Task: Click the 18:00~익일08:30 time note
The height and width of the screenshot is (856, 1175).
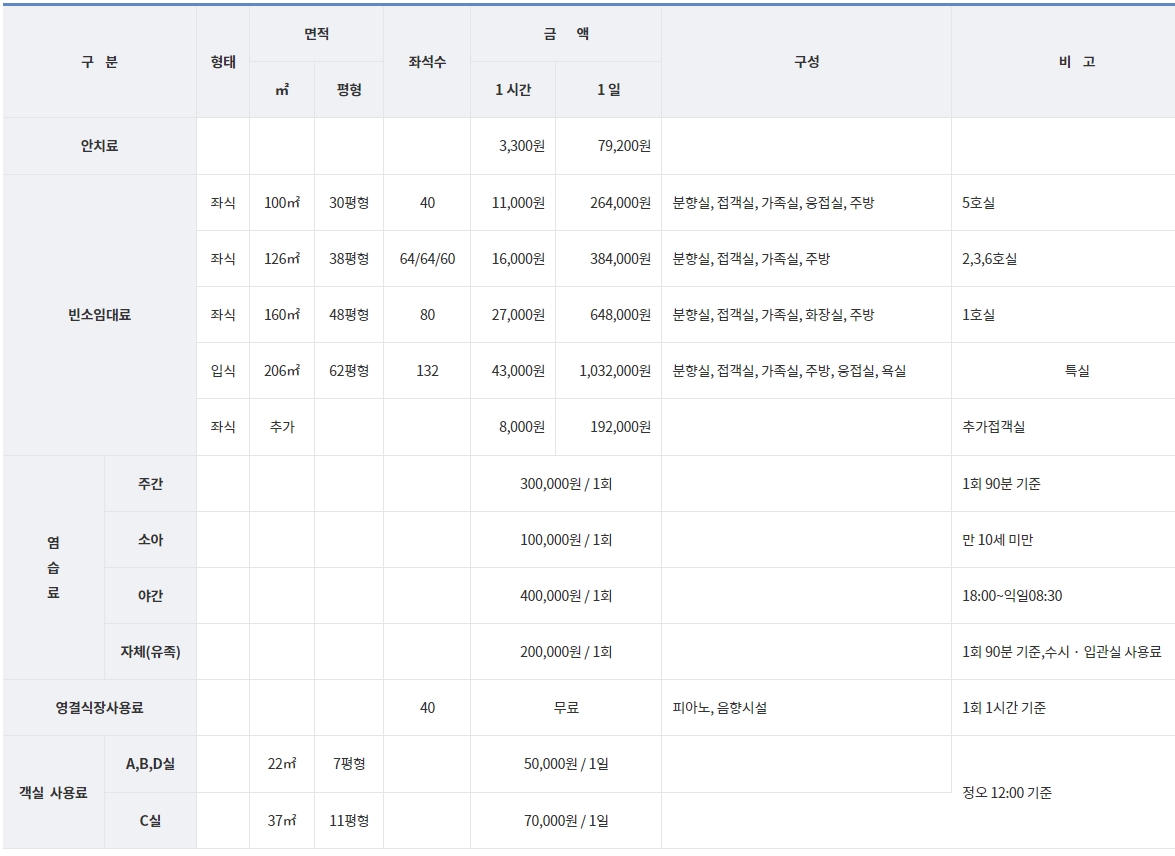Action: 1010,596
